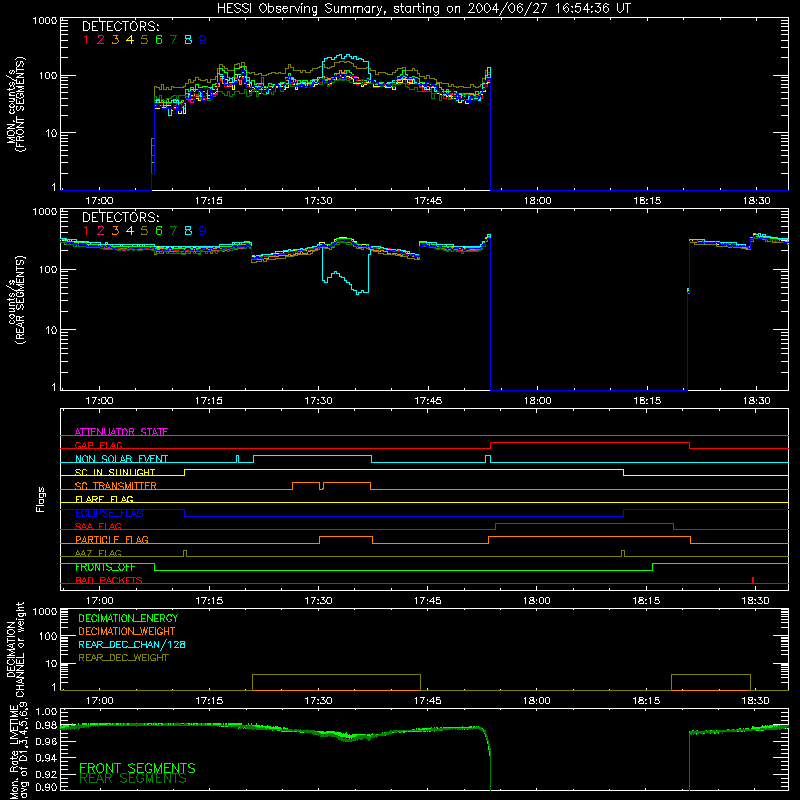This screenshot has height=800, width=800.
Task: Click the SAA_FLAG label
Action: [x=98, y=526]
